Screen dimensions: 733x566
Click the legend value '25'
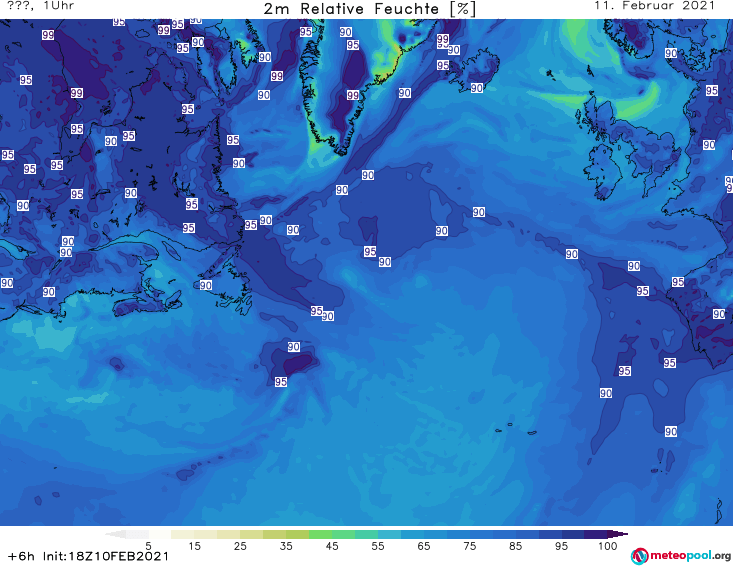point(240,546)
